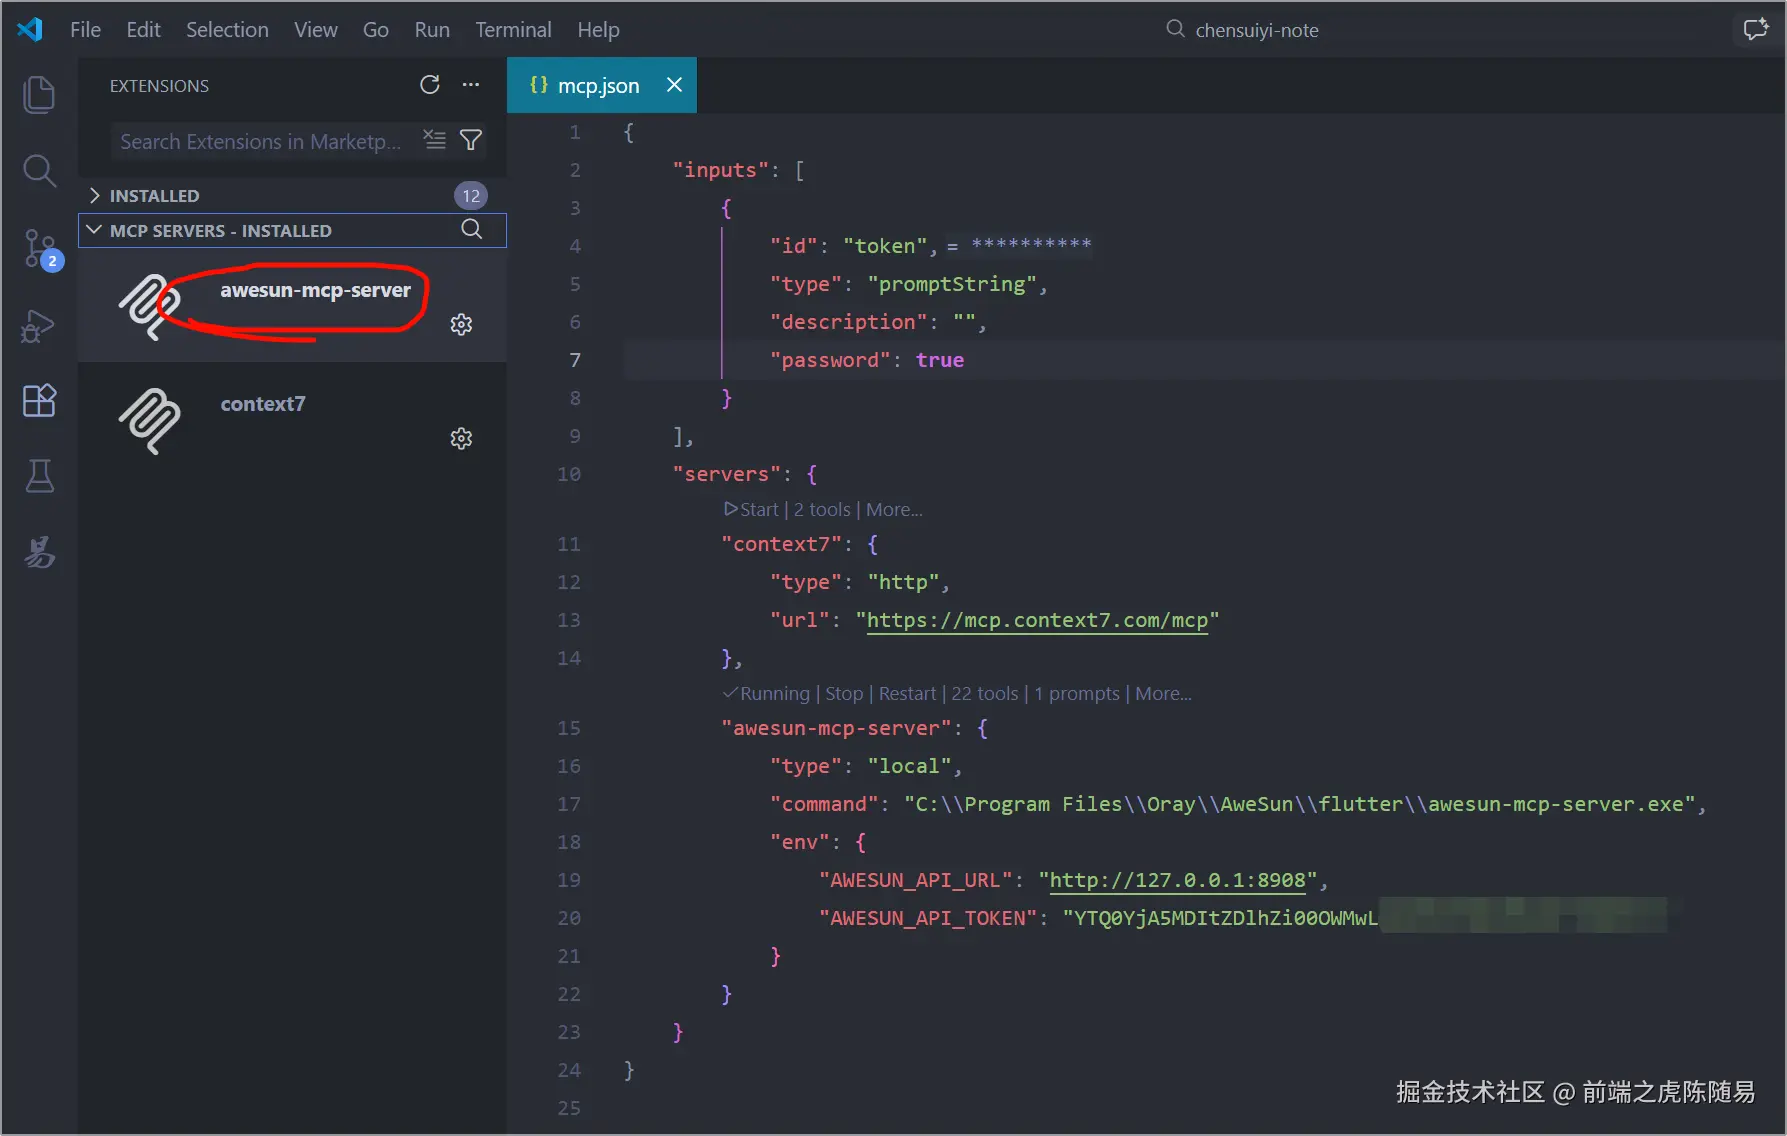1787x1136 pixels.
Task: Open the Terminal menu
Action: point(513,30)
